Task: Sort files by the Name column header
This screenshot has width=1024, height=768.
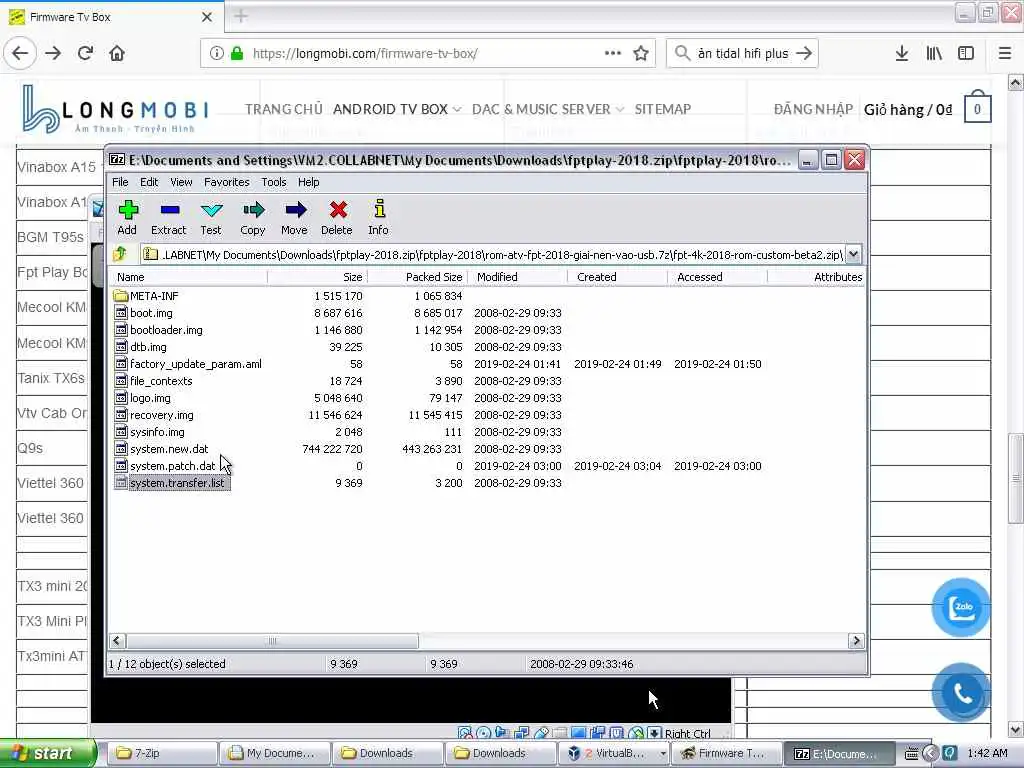Action: tap(188, 277)
